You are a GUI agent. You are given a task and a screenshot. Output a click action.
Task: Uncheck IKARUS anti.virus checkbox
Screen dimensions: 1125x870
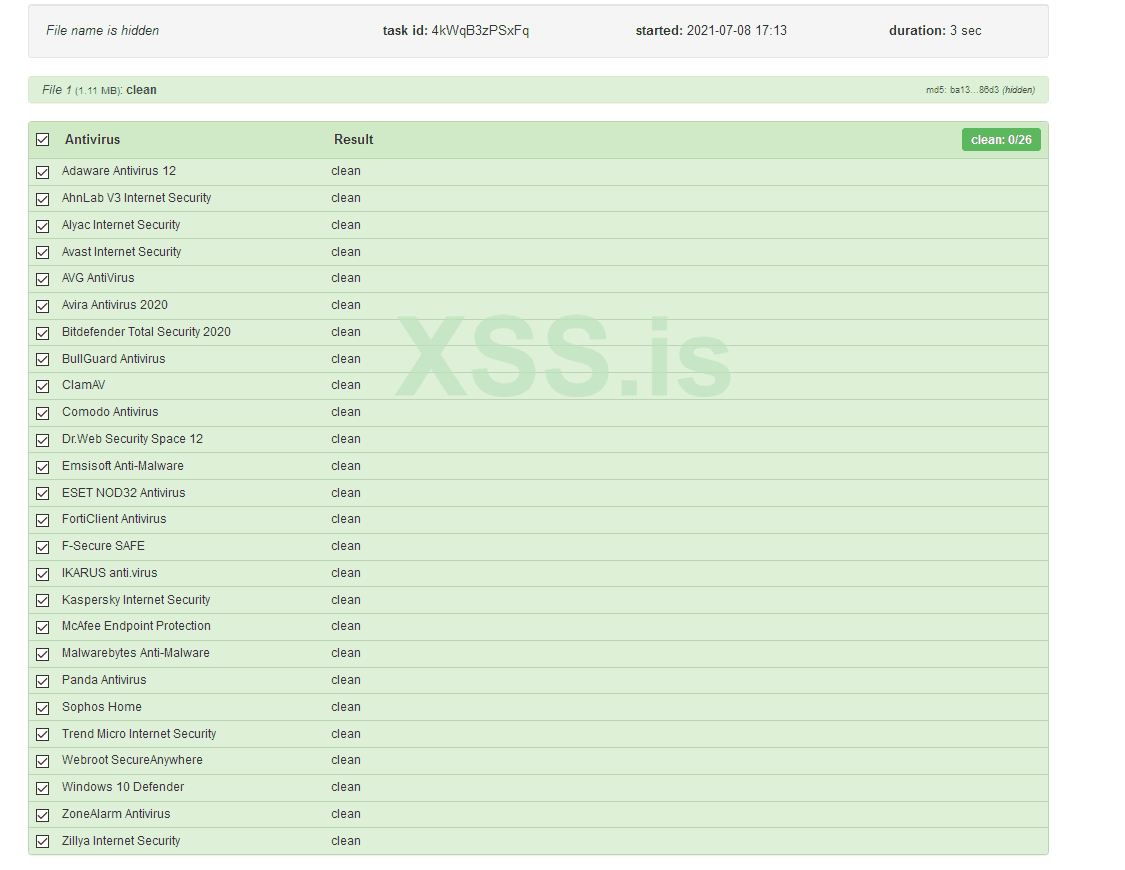(x=43, y=574)
